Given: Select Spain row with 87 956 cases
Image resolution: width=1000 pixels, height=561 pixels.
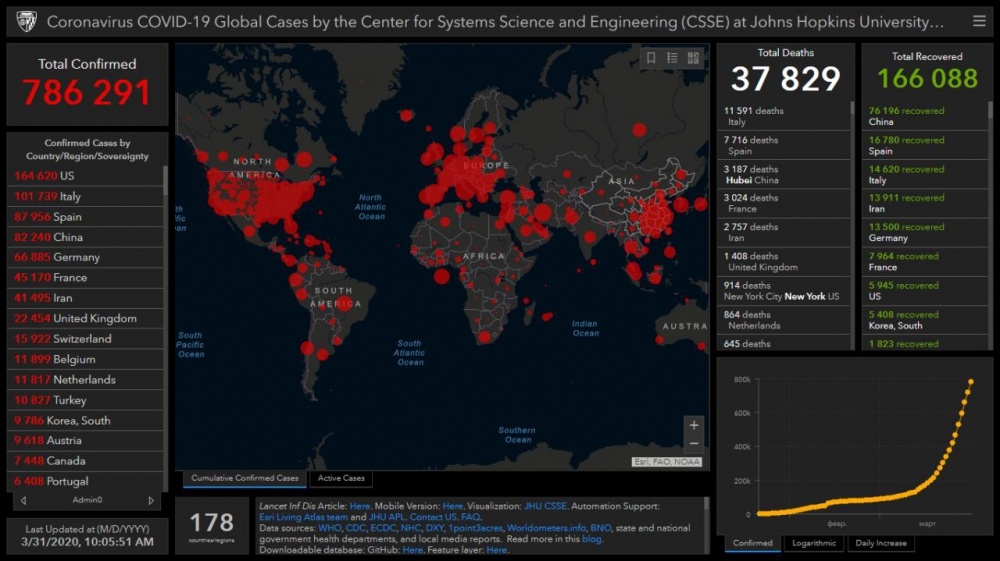Looking at the screenshot, I should (85, 217).
